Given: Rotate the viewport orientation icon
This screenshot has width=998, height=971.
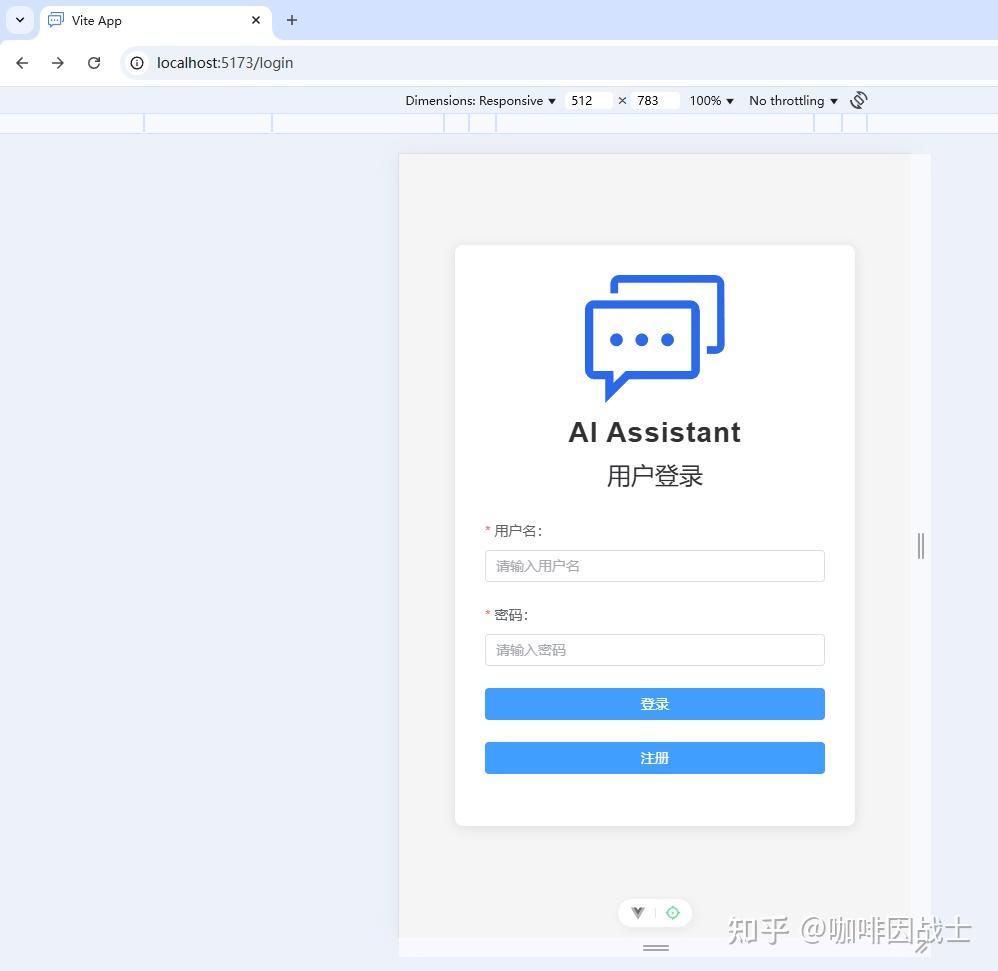Looking at the screenshot, I should tap(858, 100).
